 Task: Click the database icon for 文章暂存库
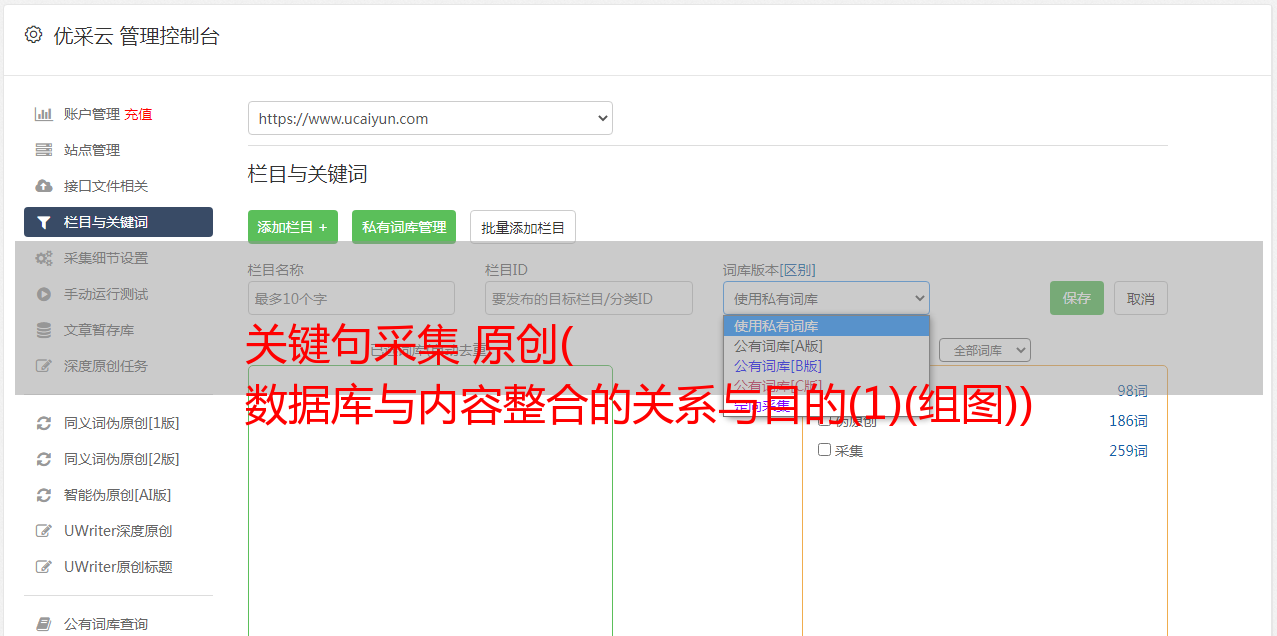click(43, 330)
